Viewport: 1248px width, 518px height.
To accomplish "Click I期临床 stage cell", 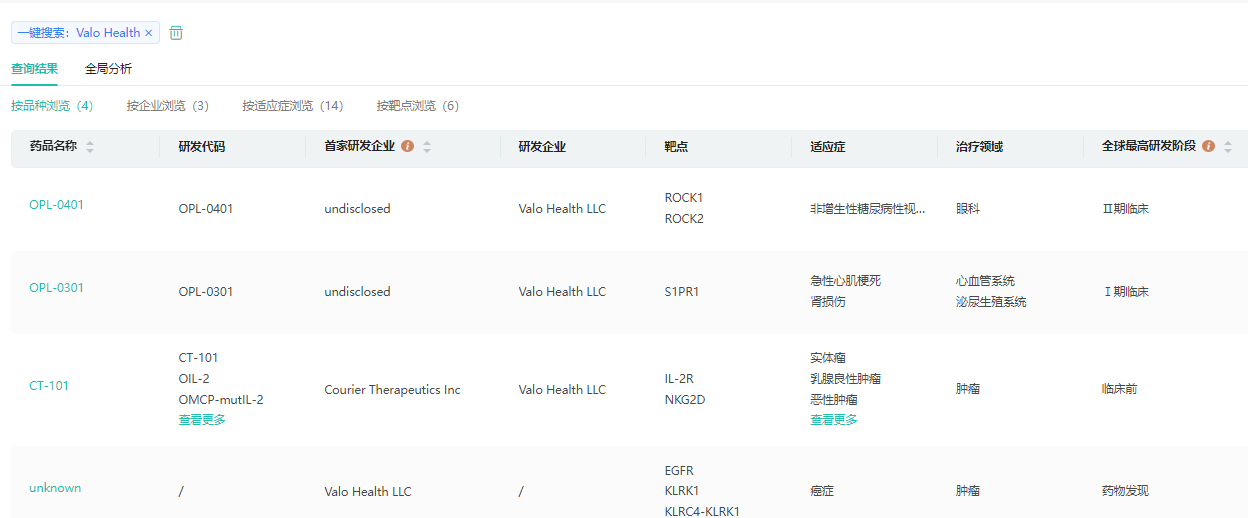I will click(x=1125, y=292).
